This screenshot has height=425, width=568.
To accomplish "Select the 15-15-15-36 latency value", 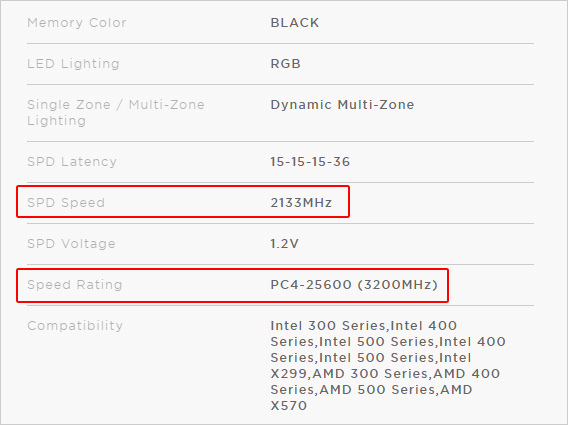I will point(310,162).
